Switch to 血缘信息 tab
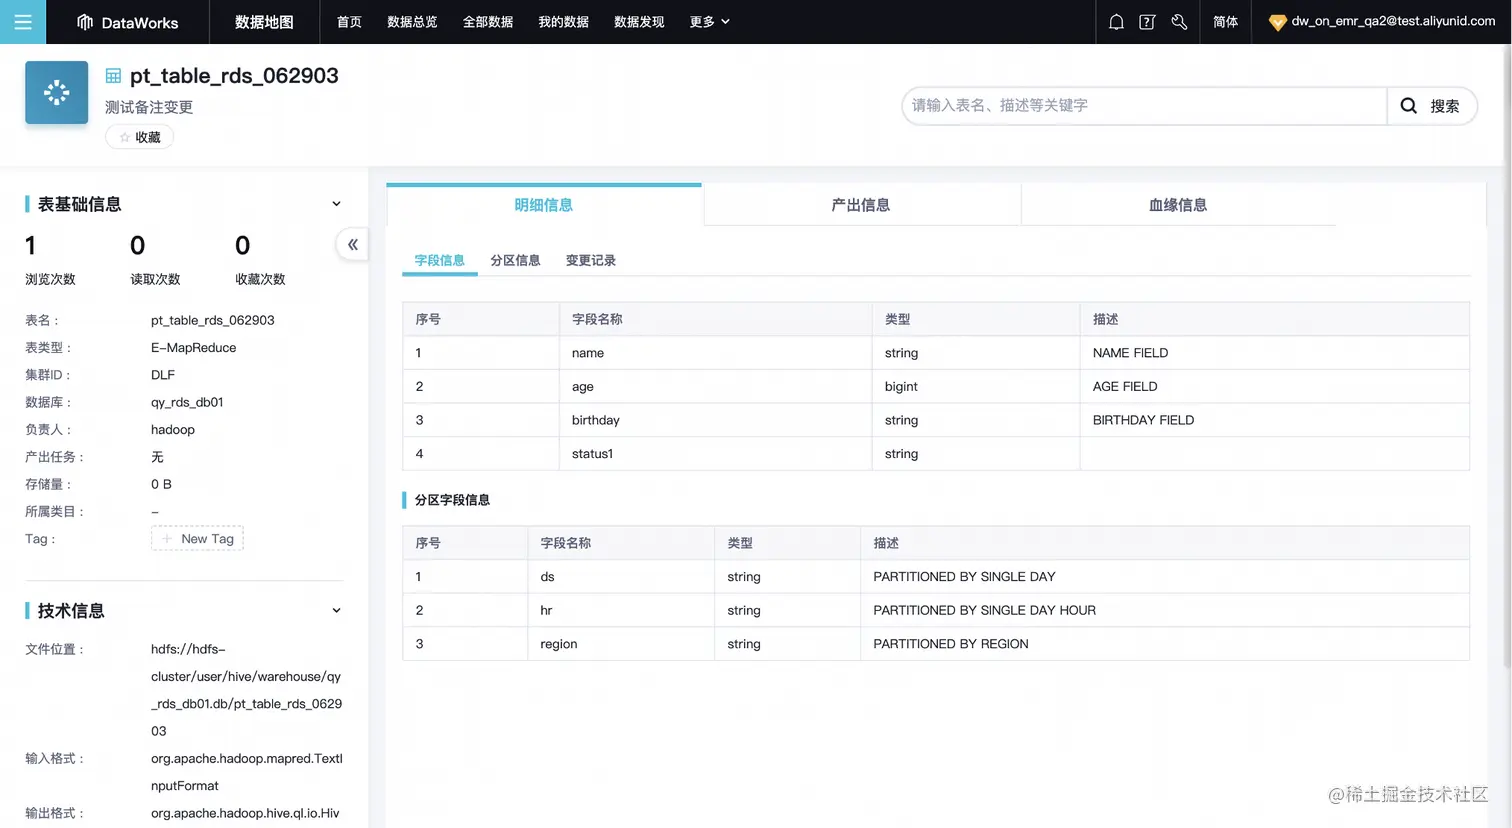 1178,205
